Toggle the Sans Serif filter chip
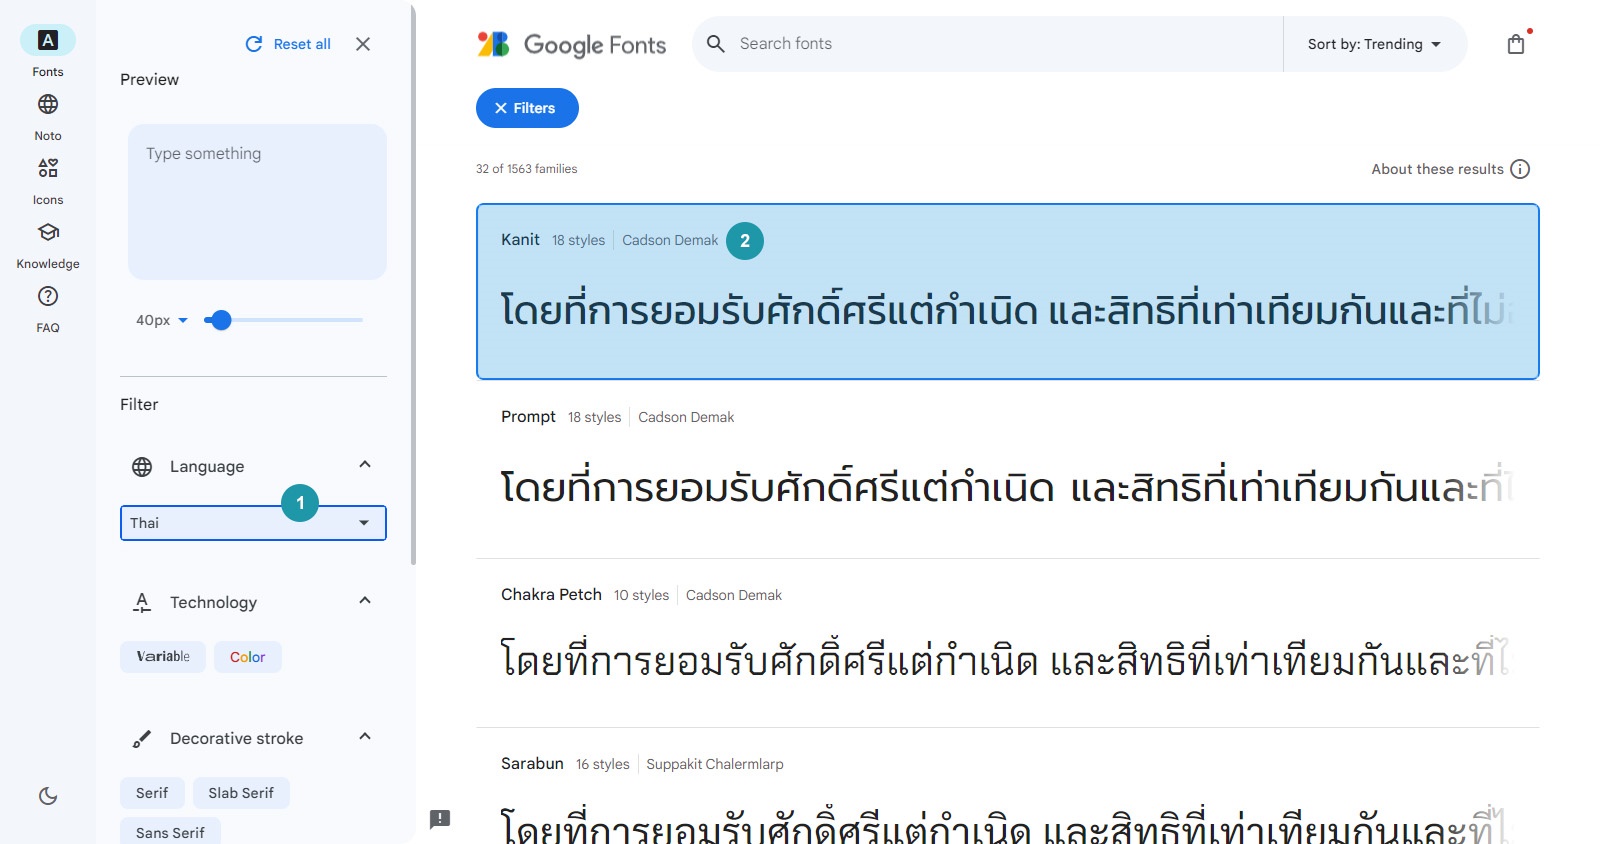 (x=170, y=832)
